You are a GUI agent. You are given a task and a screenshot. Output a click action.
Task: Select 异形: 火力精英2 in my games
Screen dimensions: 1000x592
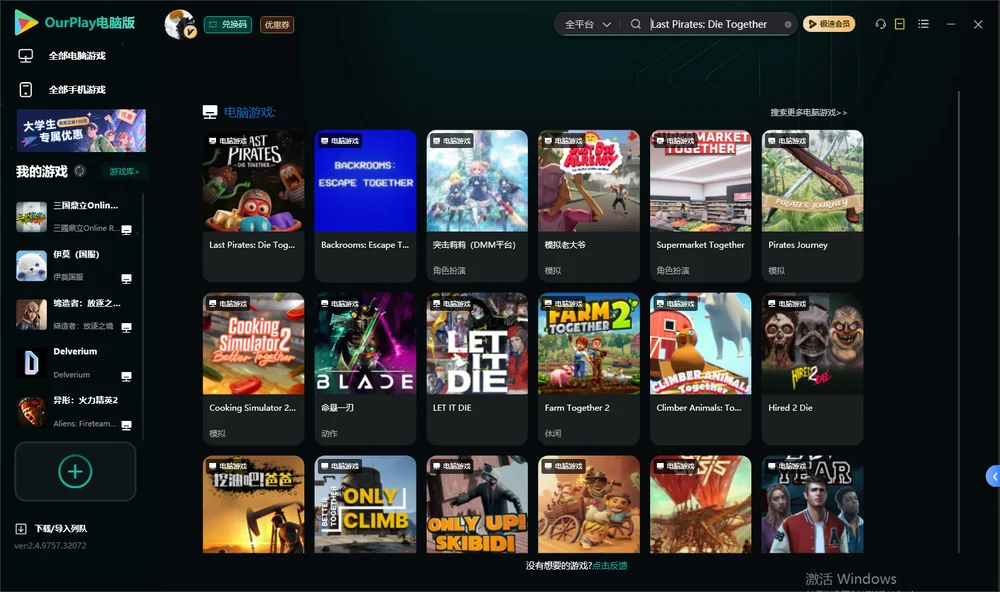tap(74, 411)
